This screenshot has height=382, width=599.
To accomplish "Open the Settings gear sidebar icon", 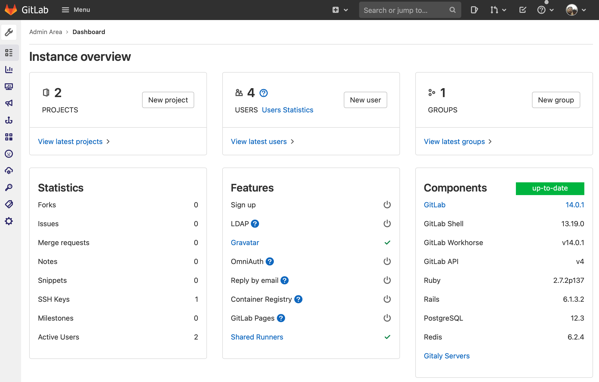I will point(9,221).
